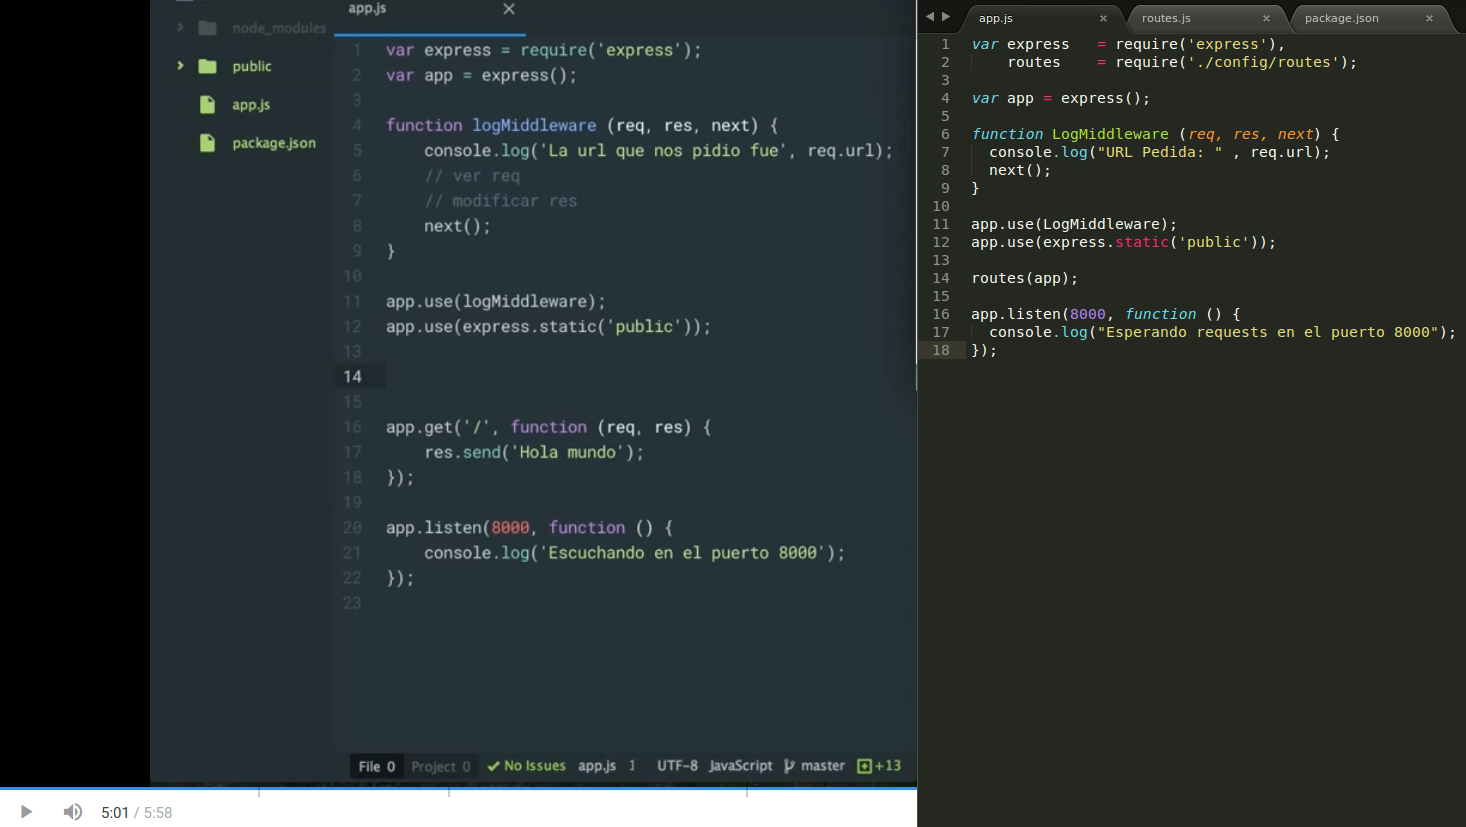
Task: Click "Esperando requests en el puerto 8000" string
Action: pyautogui.click(x=1268, y=332)
